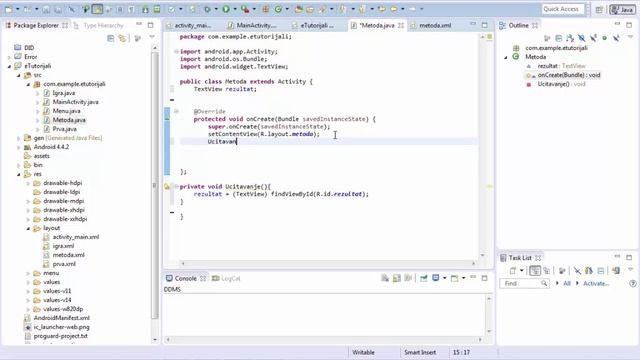
Task: Click the Task List help question icon
Action: tap(633, 283)
